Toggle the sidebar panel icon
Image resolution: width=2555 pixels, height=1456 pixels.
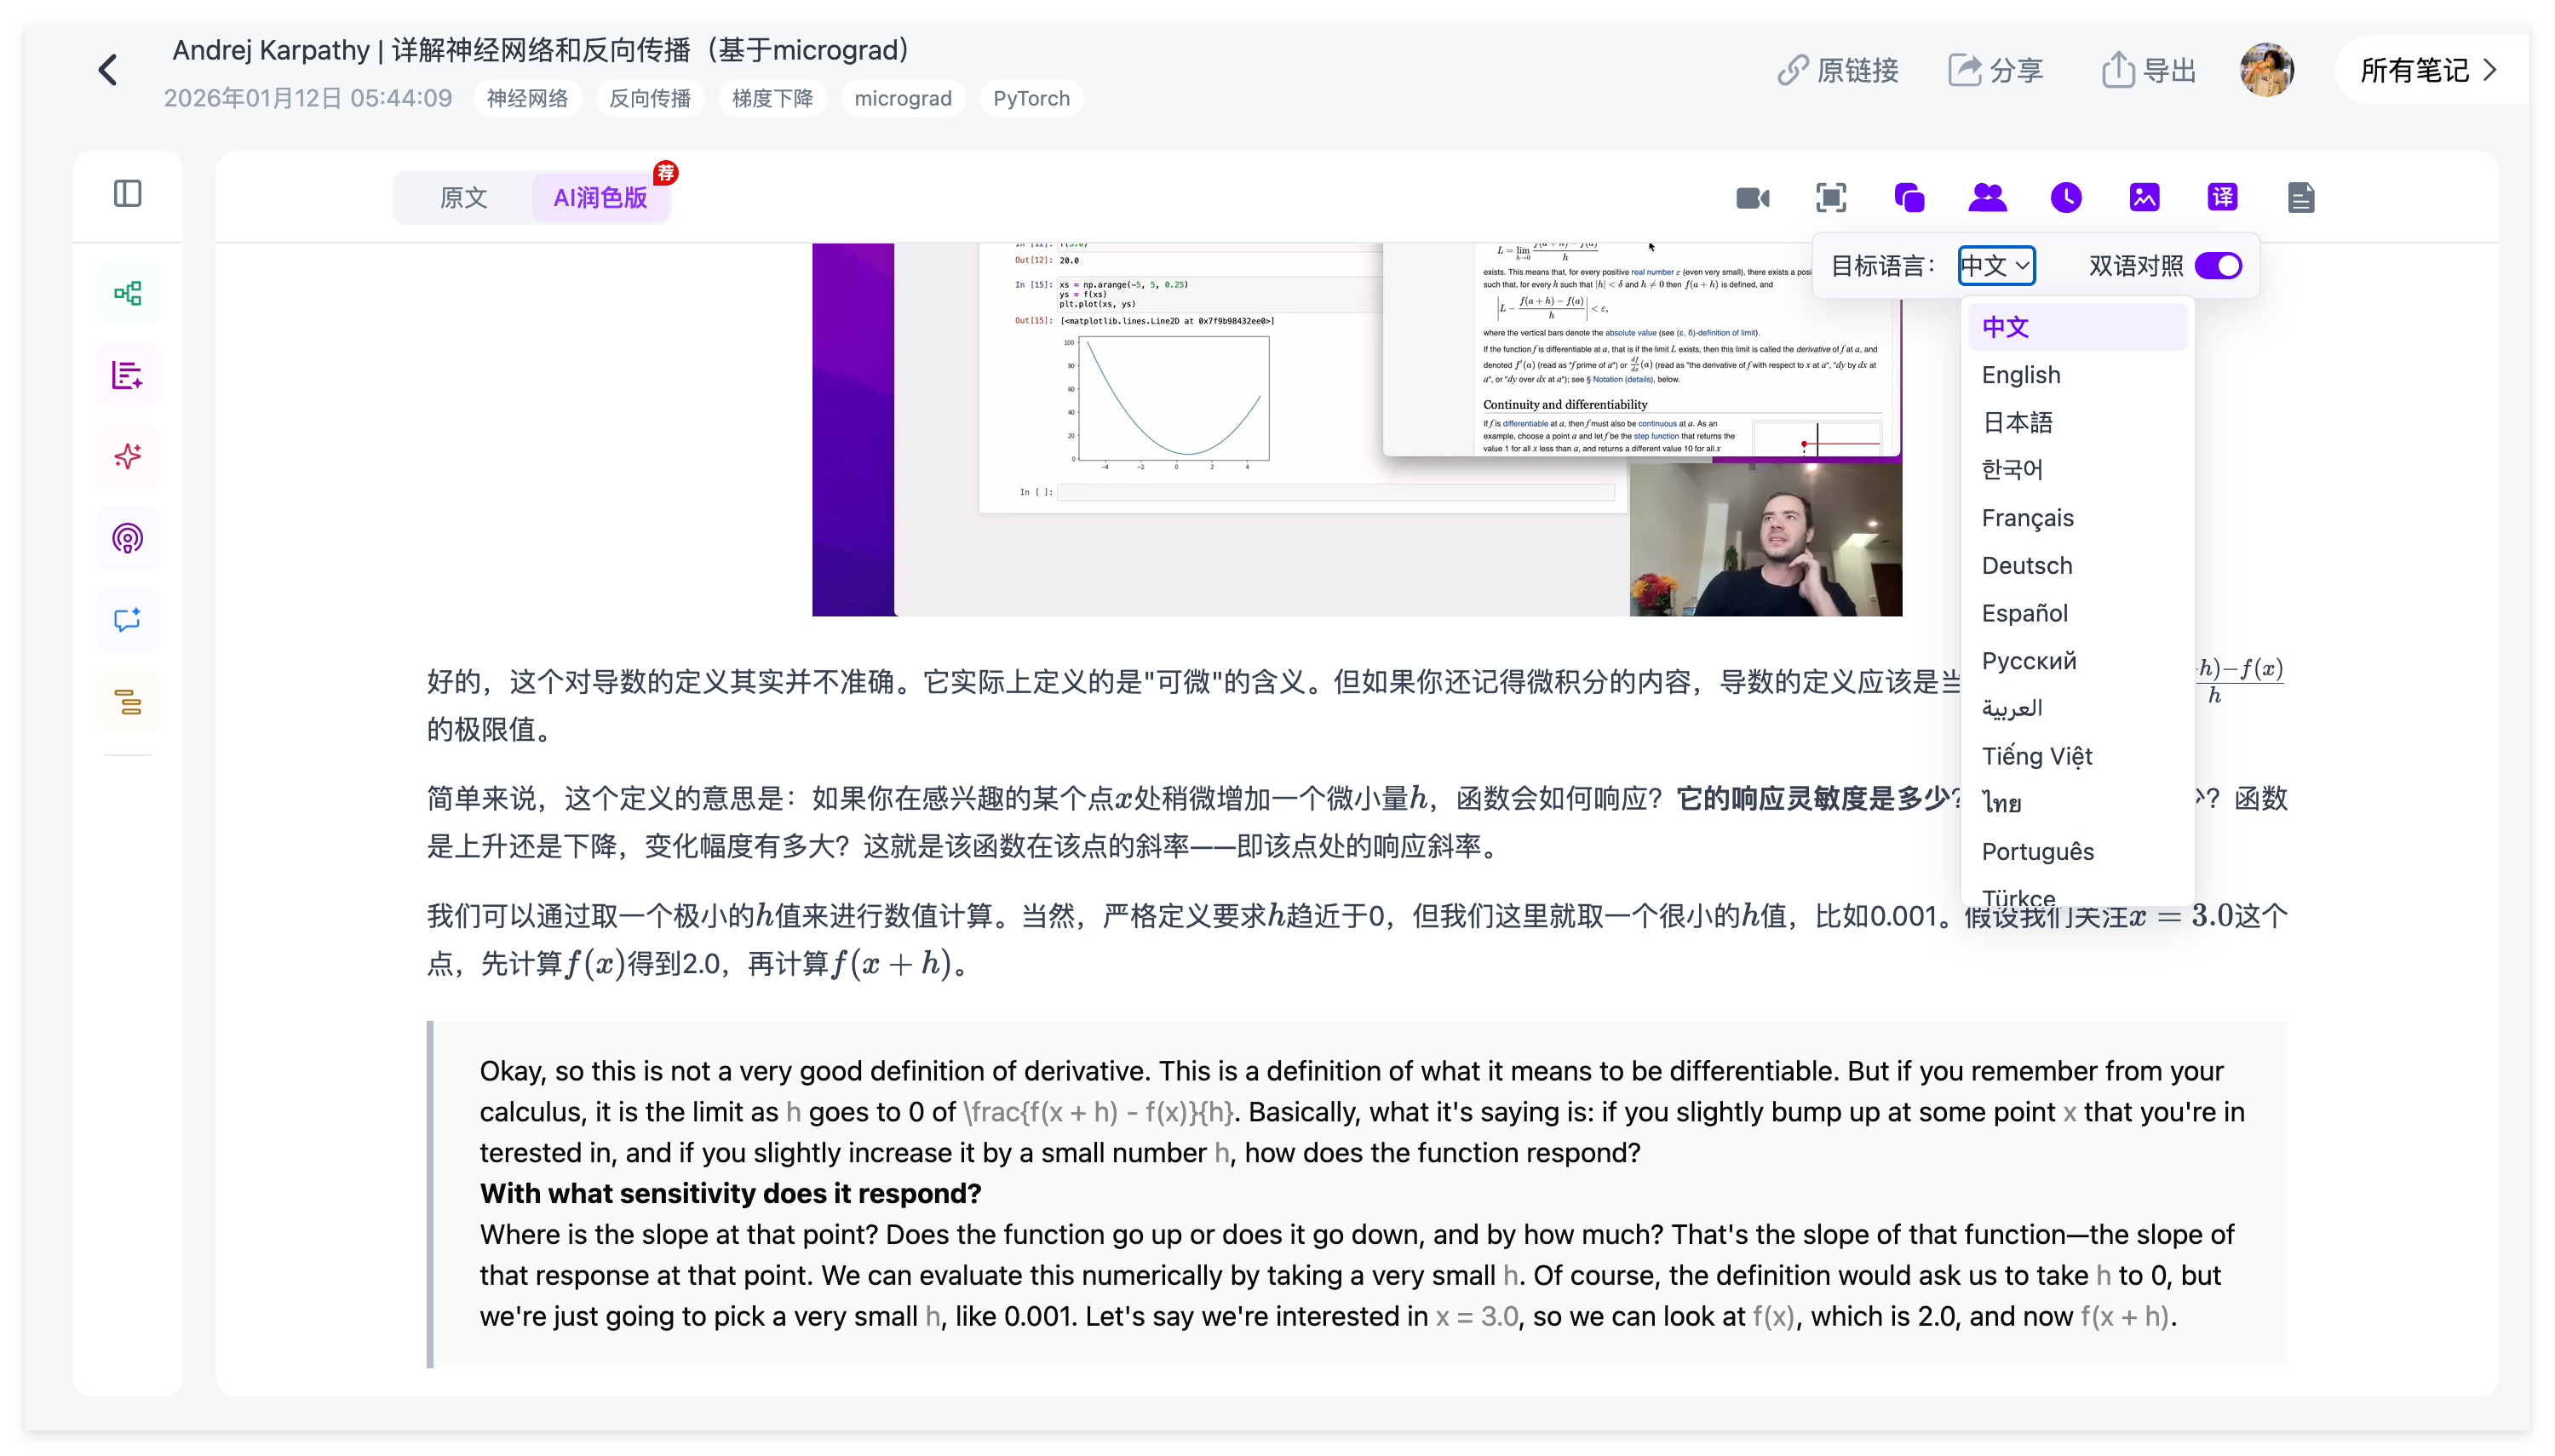(x=127, y=193)
